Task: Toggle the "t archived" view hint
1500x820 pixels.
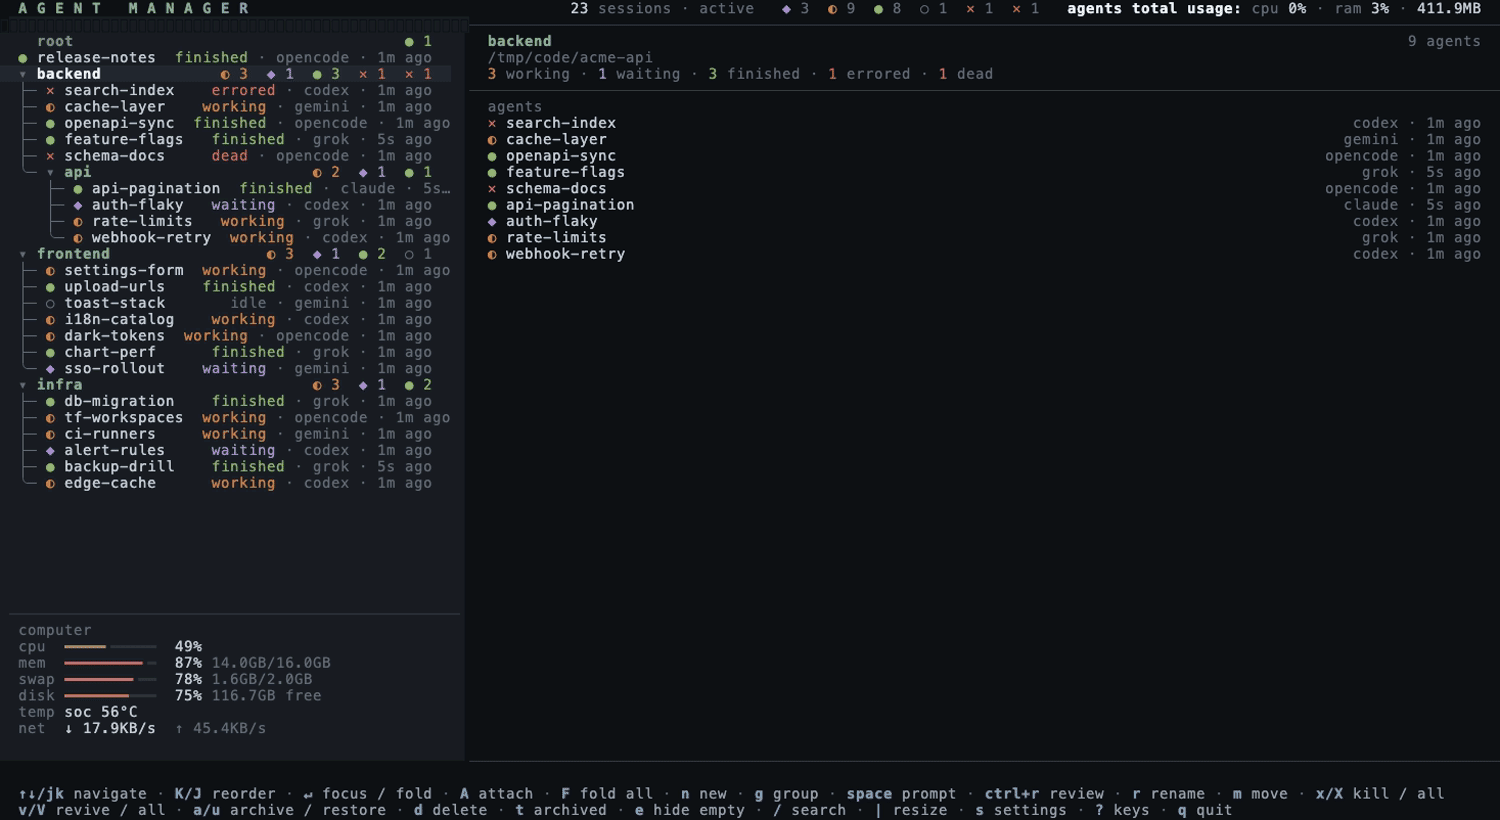Action: (x=561, y=810)
